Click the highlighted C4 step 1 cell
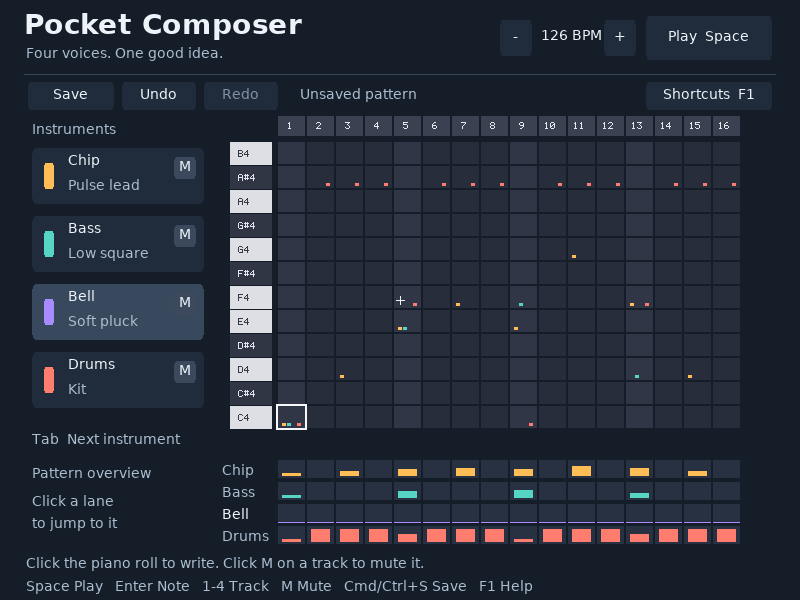The height and width of the screenshot is (600, 800). (x=291, y=417)
